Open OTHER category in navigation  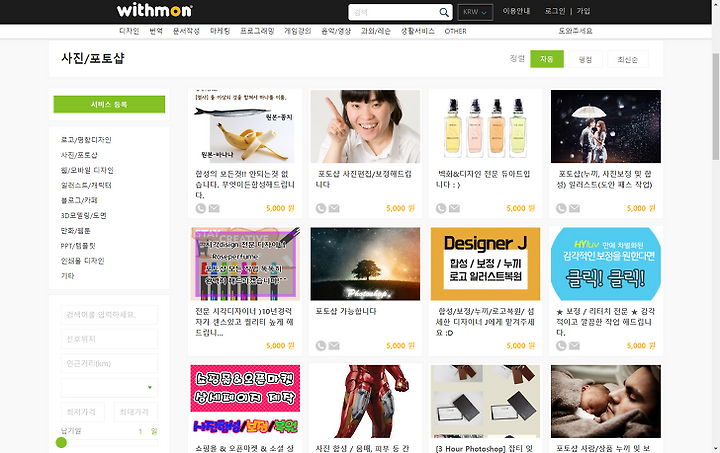(455, 31)
